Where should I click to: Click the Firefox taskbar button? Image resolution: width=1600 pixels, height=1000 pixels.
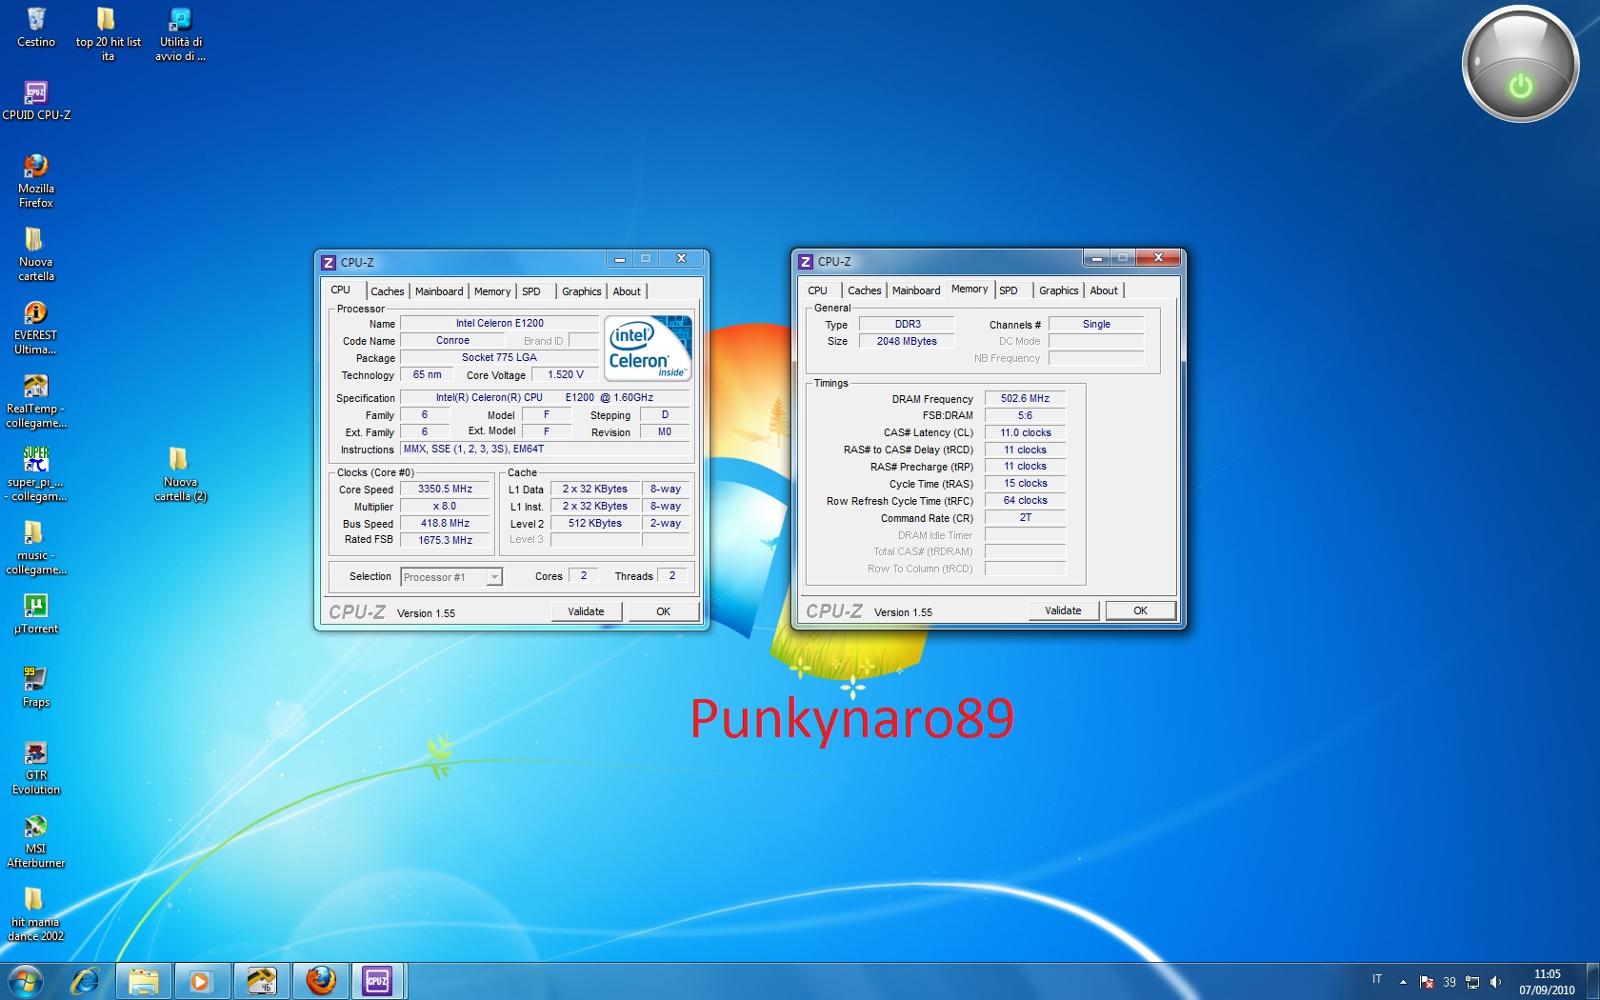(x=321, y=981)
